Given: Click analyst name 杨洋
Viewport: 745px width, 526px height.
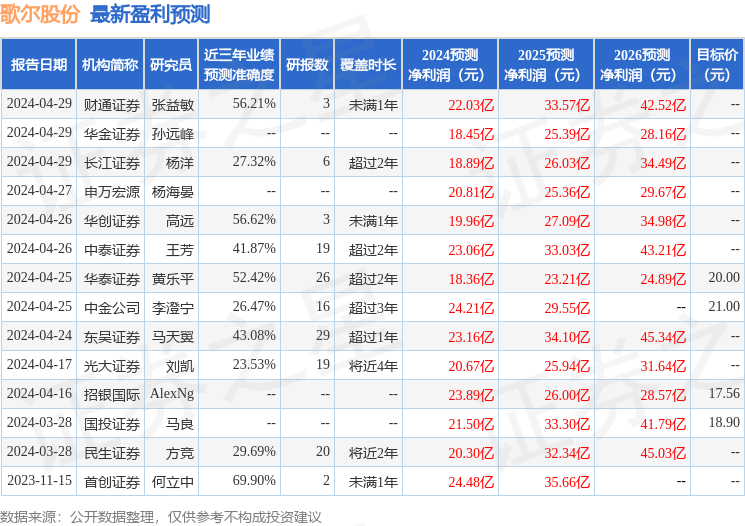Looking at the screenshot, I should [180, 163].
